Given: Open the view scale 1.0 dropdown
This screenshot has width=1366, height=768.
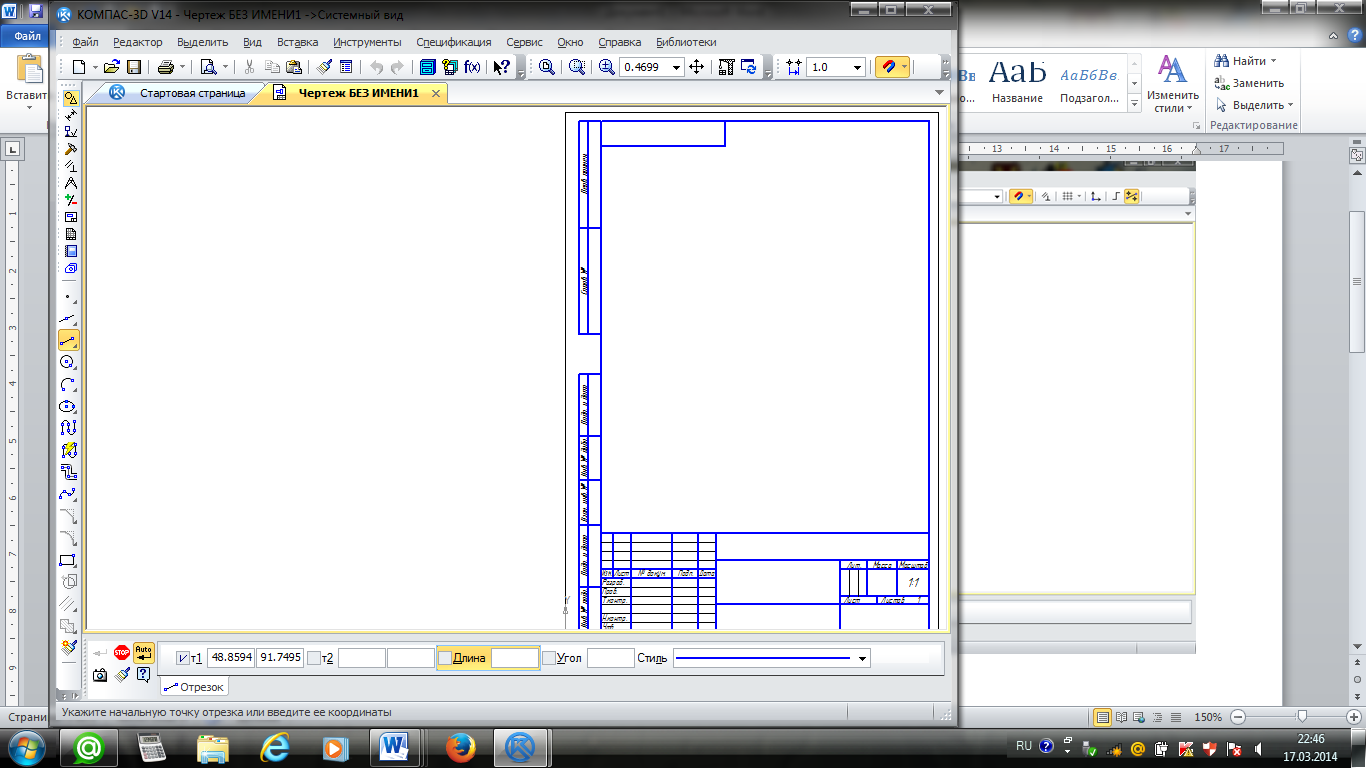Looking at the screenshot, I should [x=858, y=67].
